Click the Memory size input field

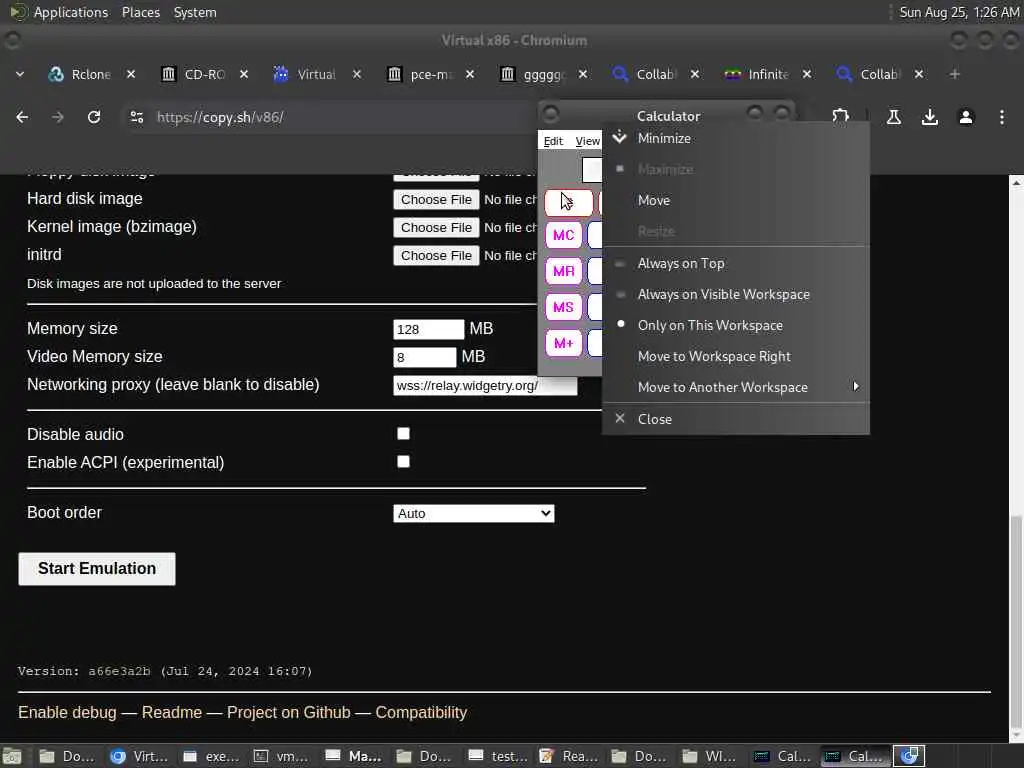pyautogui.click(x=428, y=329)
